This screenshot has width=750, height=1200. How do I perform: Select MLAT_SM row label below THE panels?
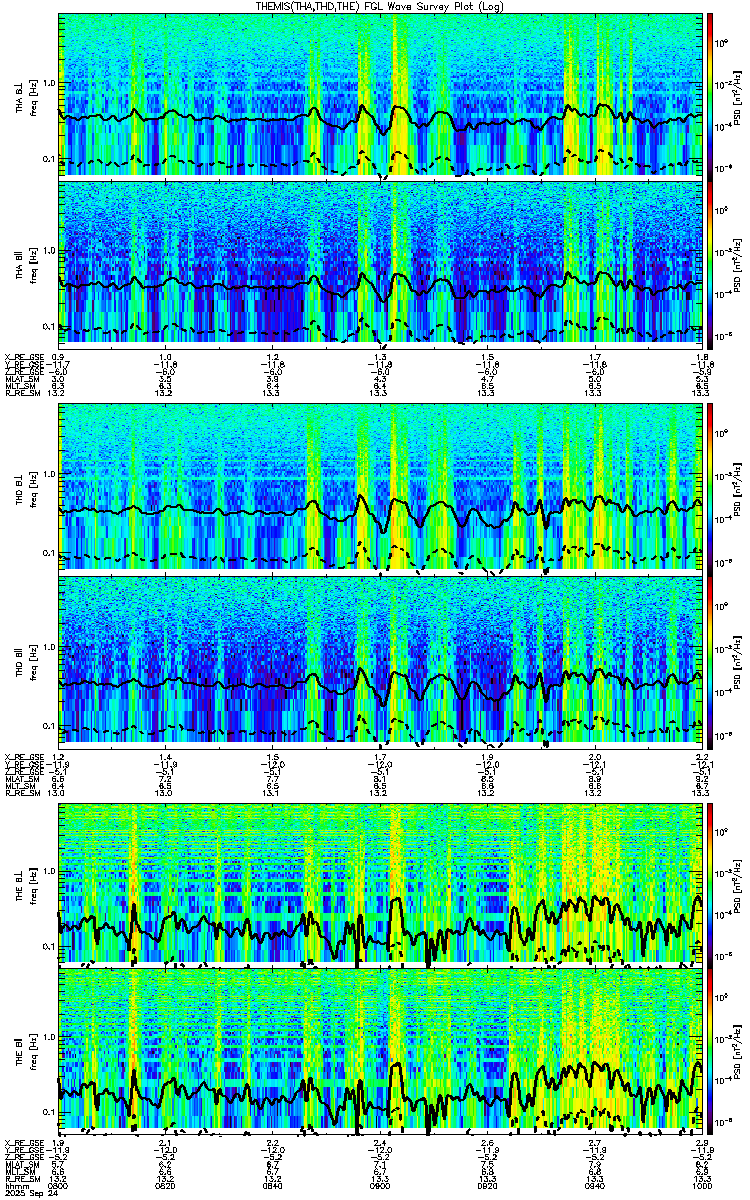coord(20,1164)
